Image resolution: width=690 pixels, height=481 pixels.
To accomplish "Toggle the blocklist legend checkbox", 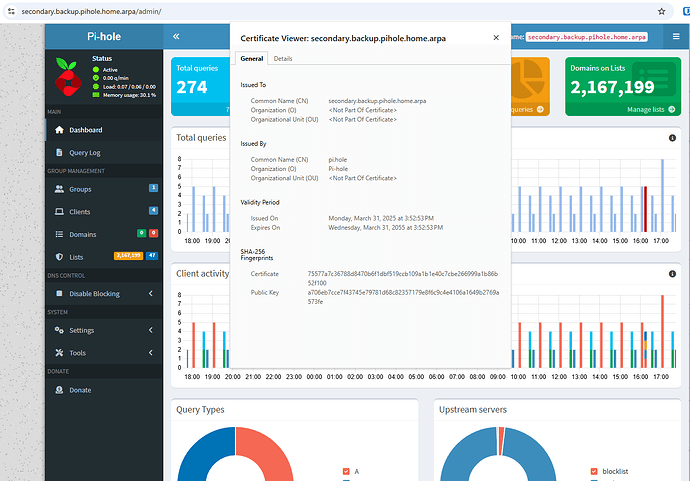I will pyautogui.click(x=594, y=471).
